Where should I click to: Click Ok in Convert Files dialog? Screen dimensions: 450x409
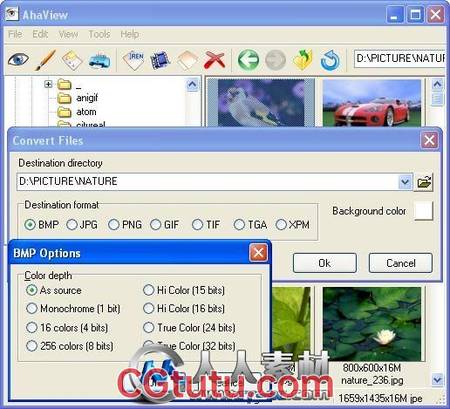325,263
